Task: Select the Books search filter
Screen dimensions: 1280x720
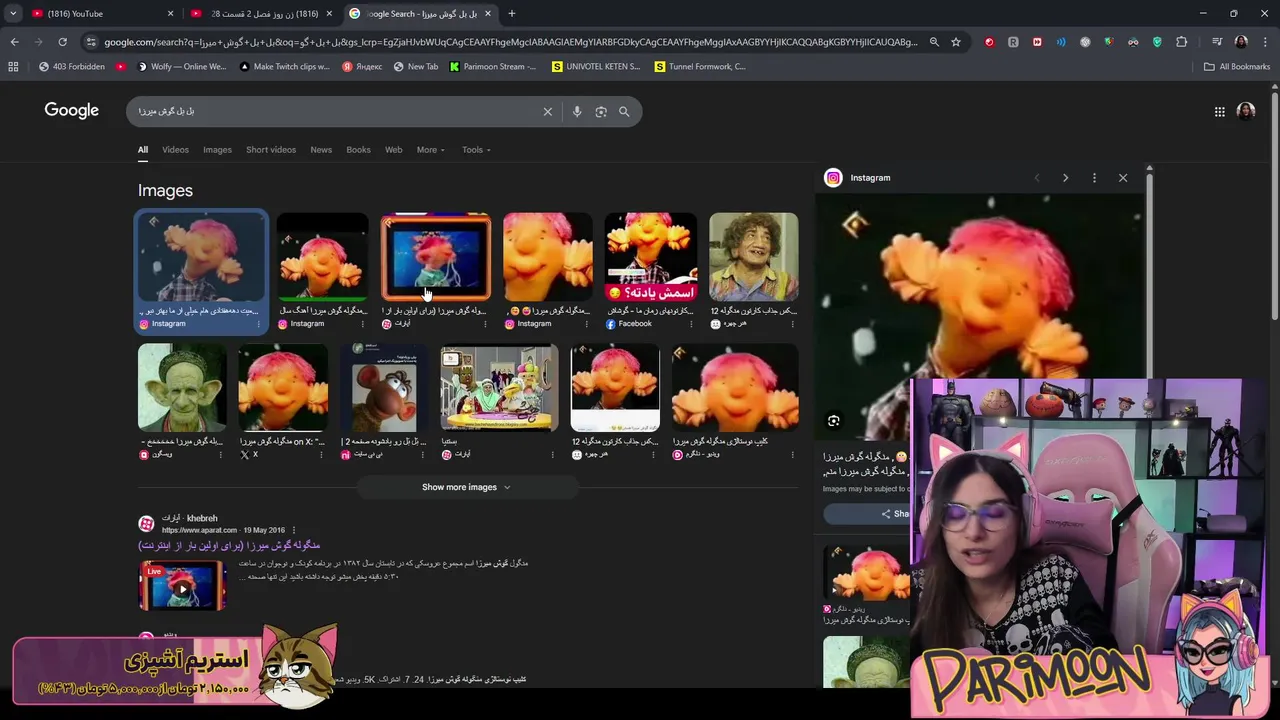Action: coord(358,150)
